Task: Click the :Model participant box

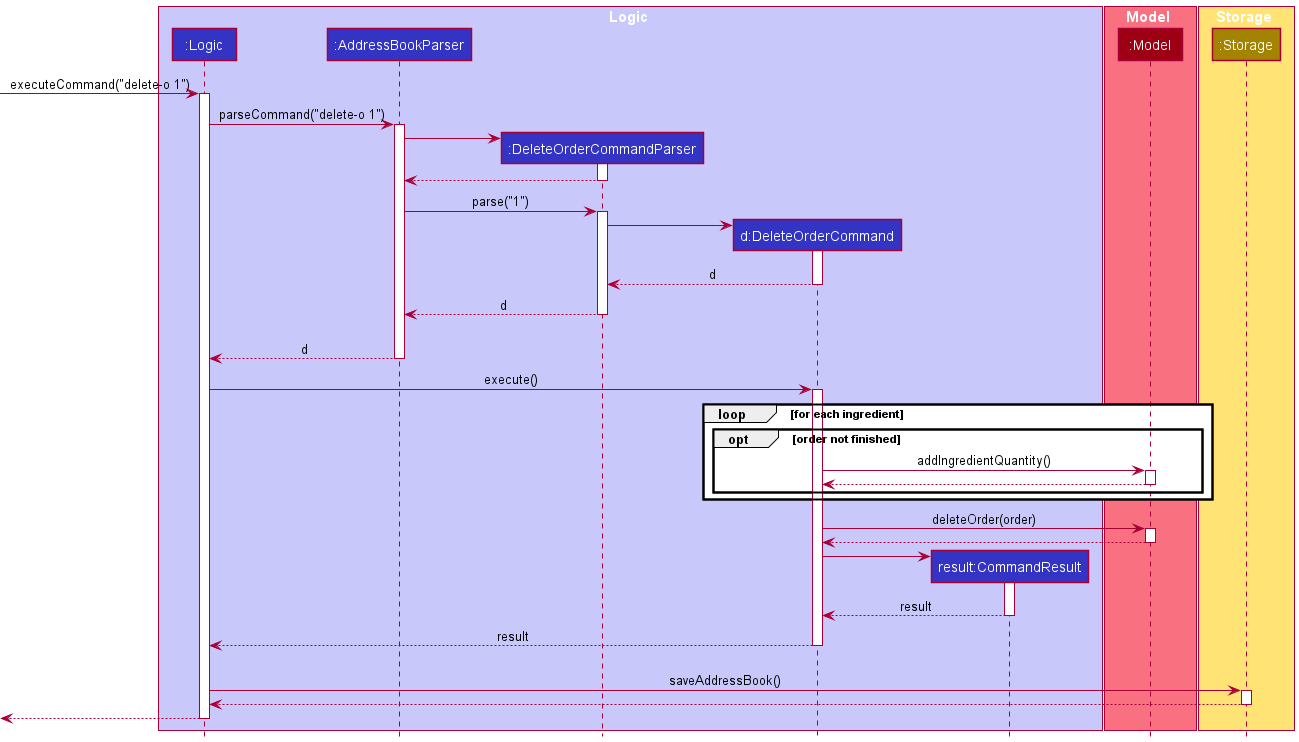Action: pyautogui.click(x=1150, y=44)
